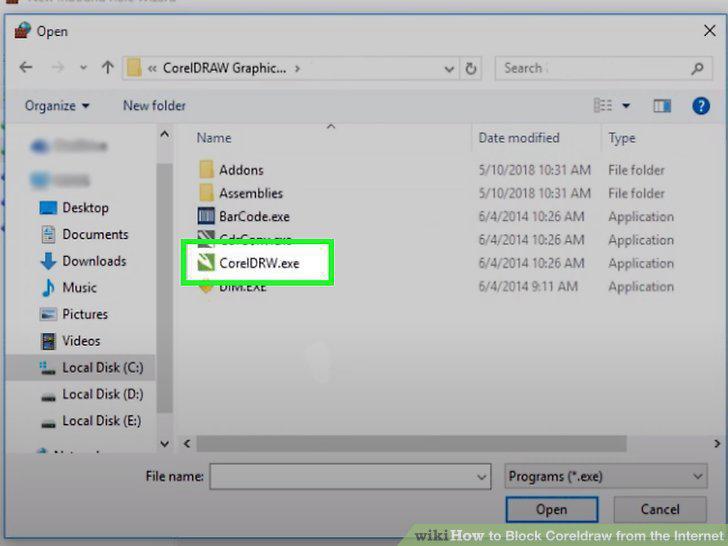Viewport: 728px width, 546px height.
Task: Sort files by Date modified column
Action: pos(519,138)
